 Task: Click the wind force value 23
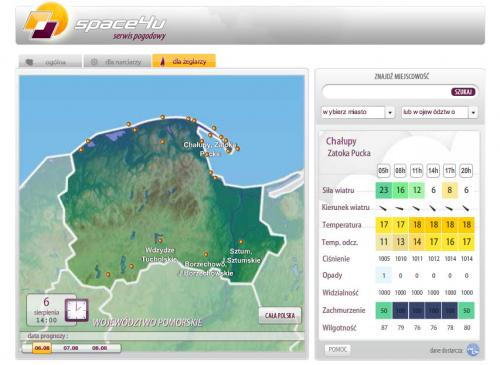(x=384, y=190)
